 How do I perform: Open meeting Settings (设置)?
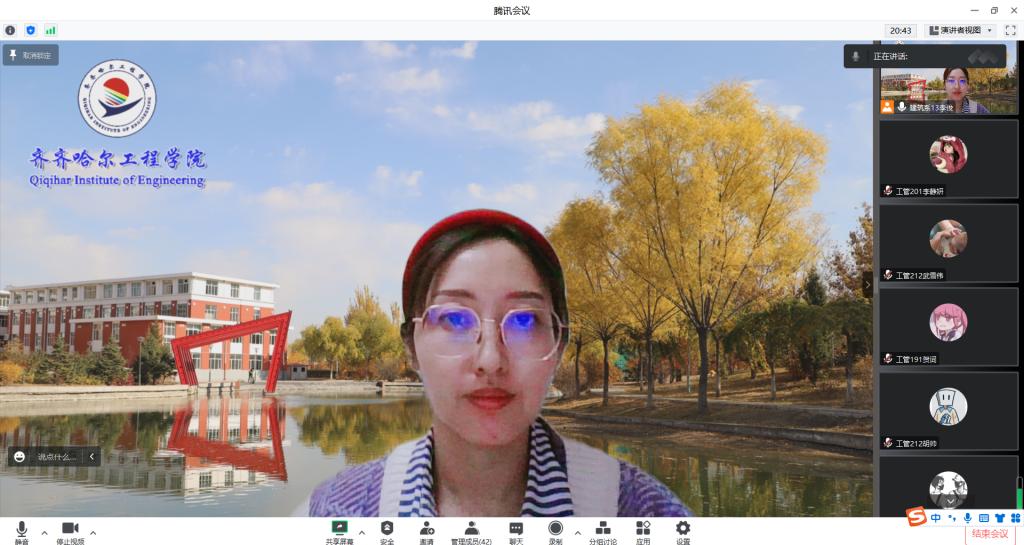coord(683,530)
